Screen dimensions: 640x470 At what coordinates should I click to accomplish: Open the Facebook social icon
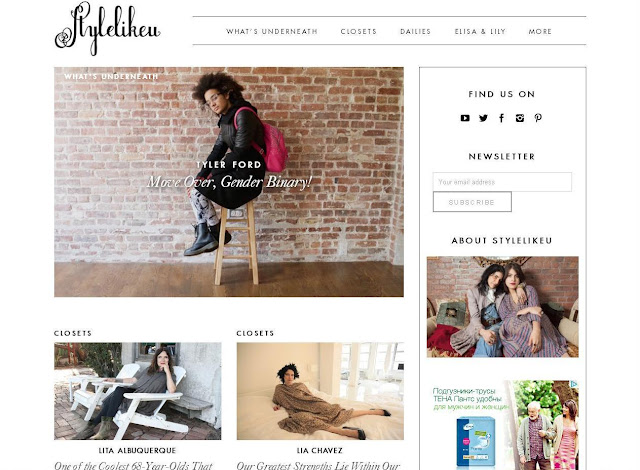(x=501, y=118)
